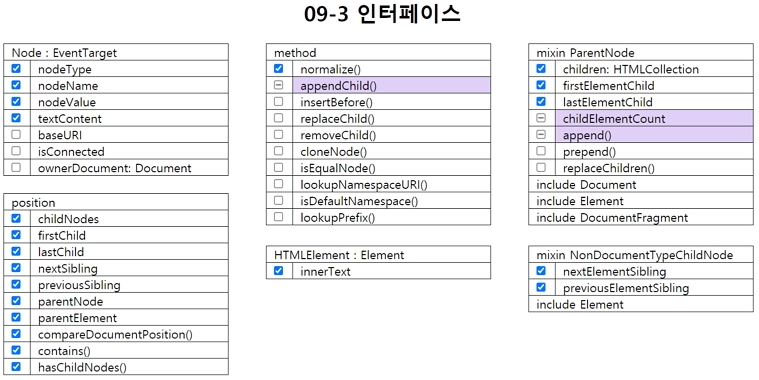Uncheck the nodeType checkbox

point(16,68)
